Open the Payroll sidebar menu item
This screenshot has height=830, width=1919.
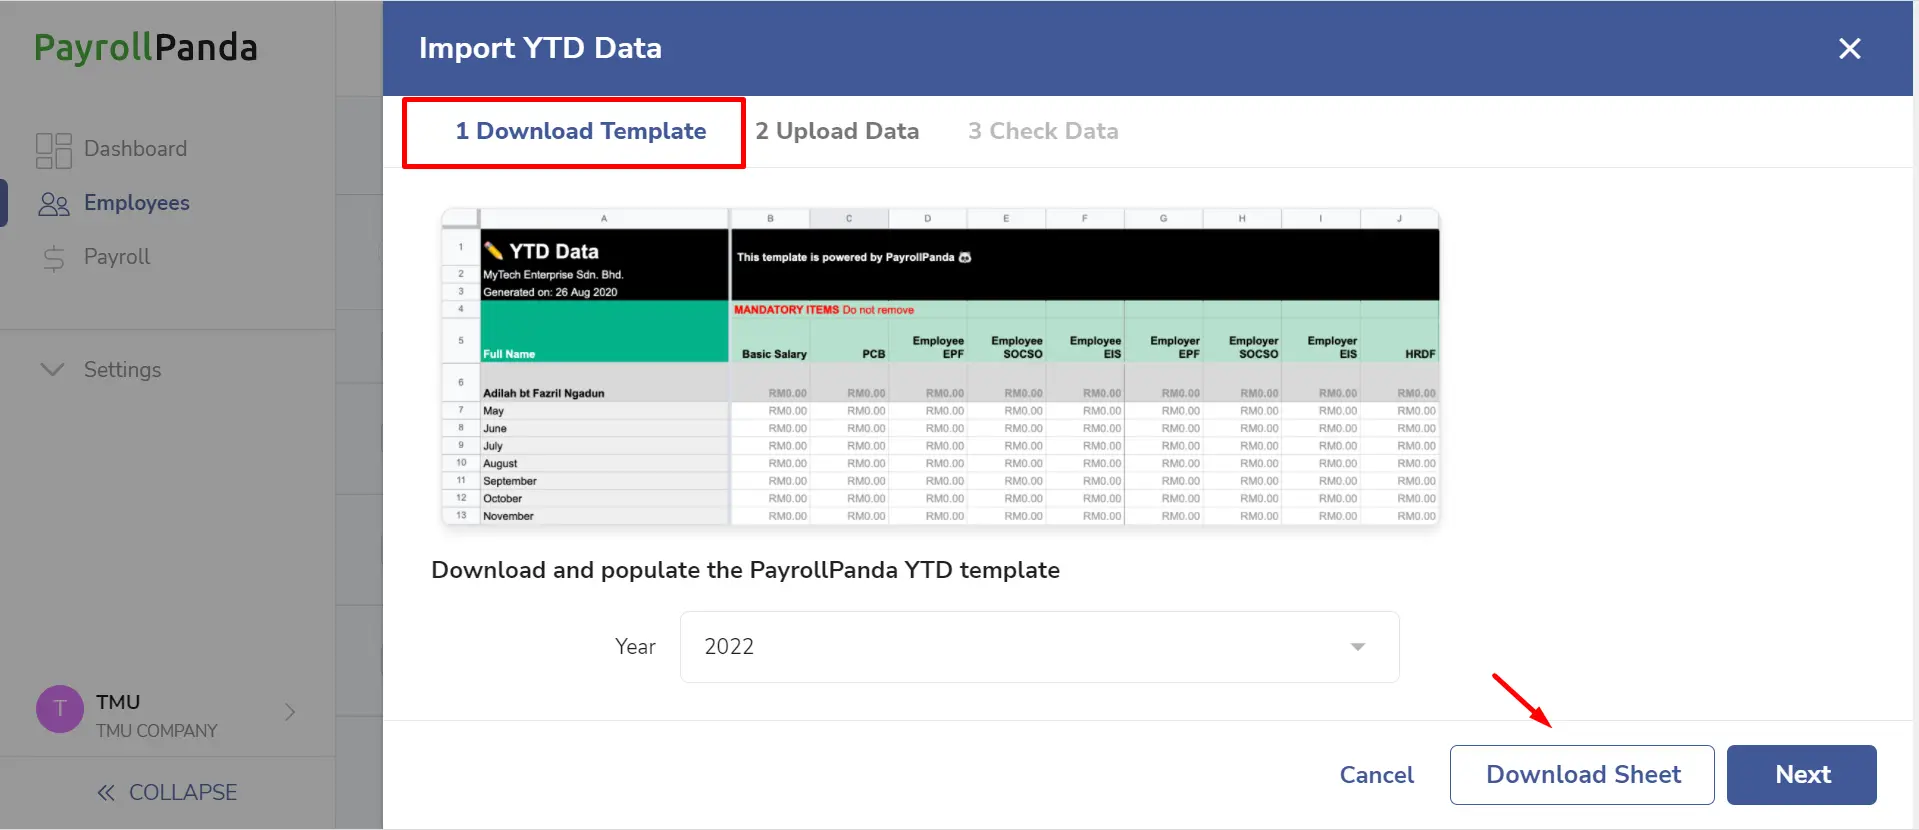point(117,257)
